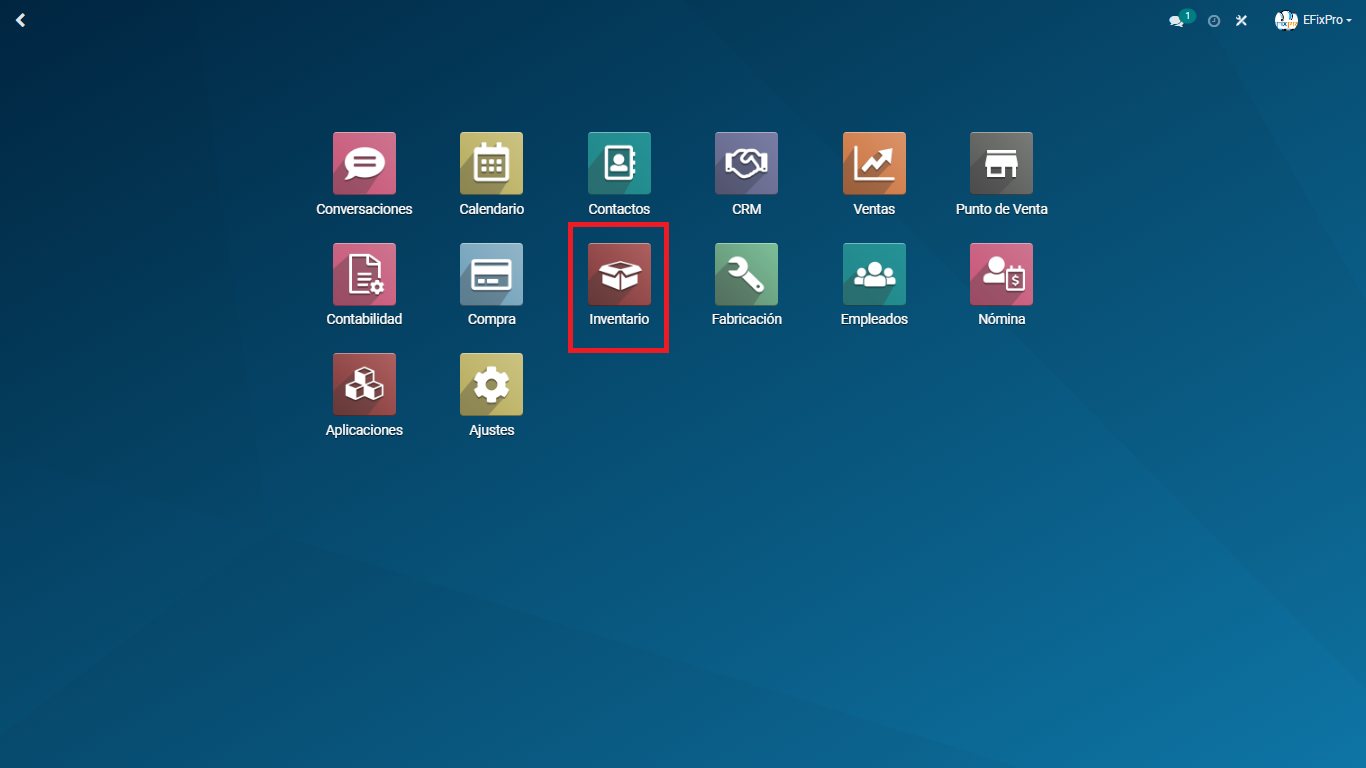The height and width of the screenshot is (768, 1366).
Task: Open the Fabricación wrench app
Action: click(x=746, y=274)
